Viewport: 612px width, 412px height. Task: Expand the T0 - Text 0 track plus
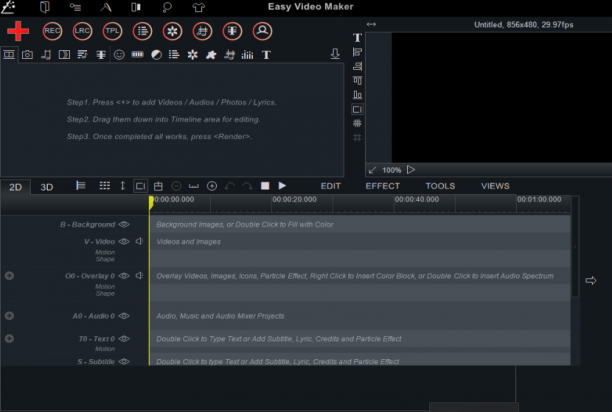[x=9, y=339]
